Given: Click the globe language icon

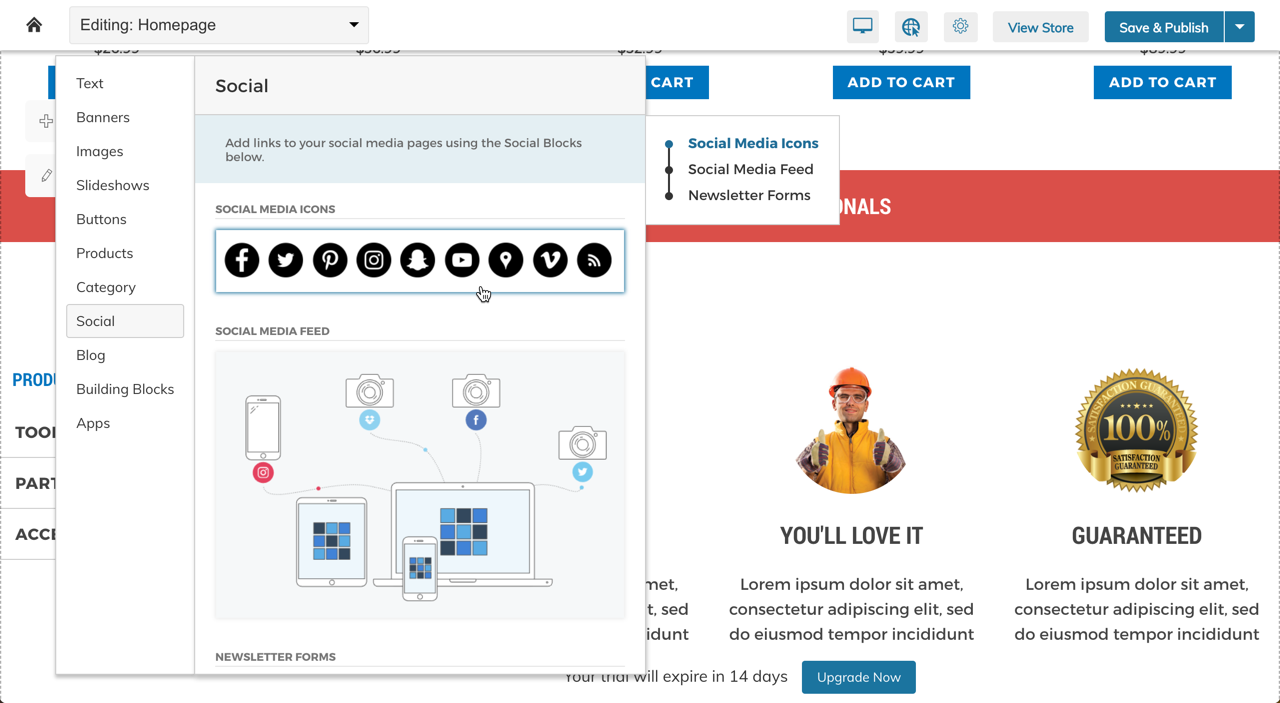Looking at the screenshot, I should pyautogui.click(x=910, y=27).
